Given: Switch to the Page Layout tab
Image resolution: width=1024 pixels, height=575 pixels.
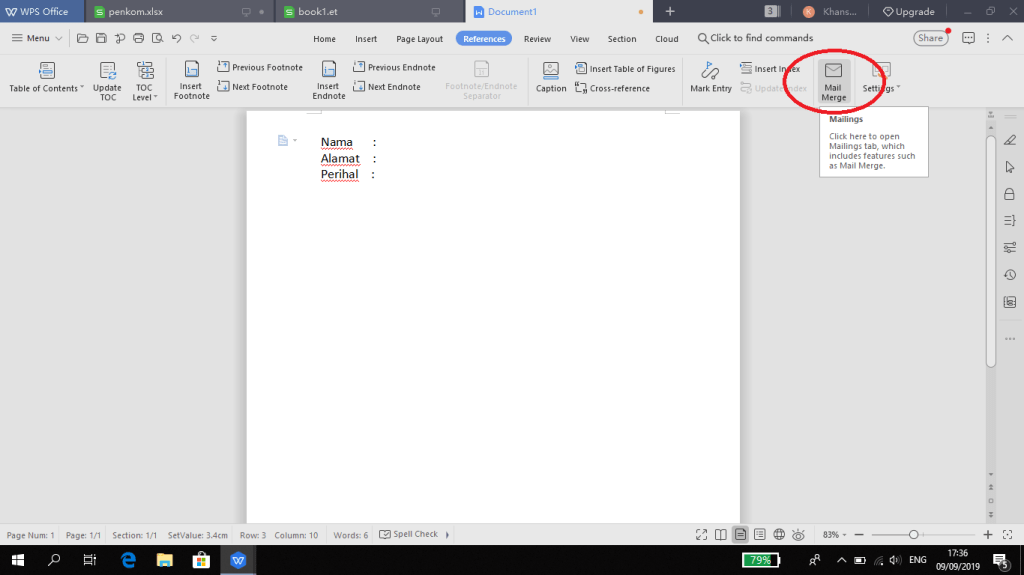Looking at the screenshot, I should click(419, 39).
